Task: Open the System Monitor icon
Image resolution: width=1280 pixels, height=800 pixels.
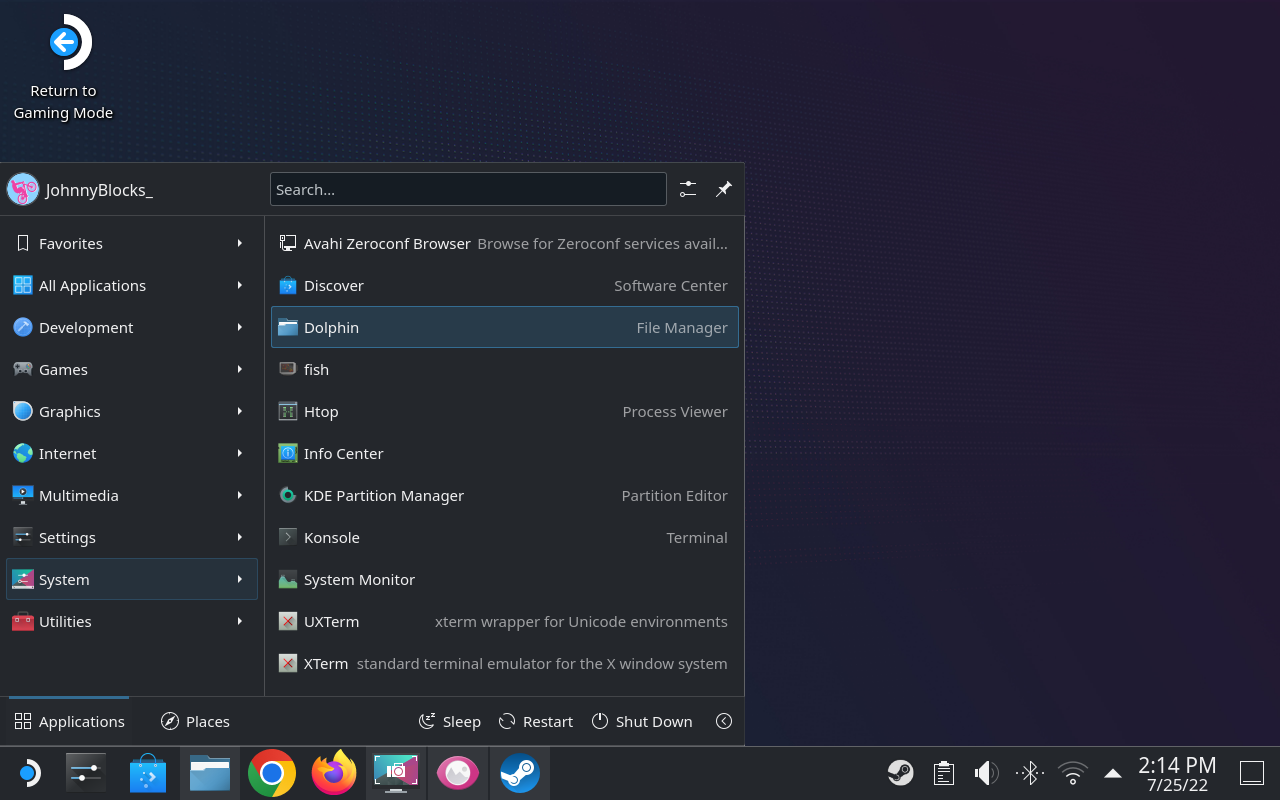Action: pos(288,579)
